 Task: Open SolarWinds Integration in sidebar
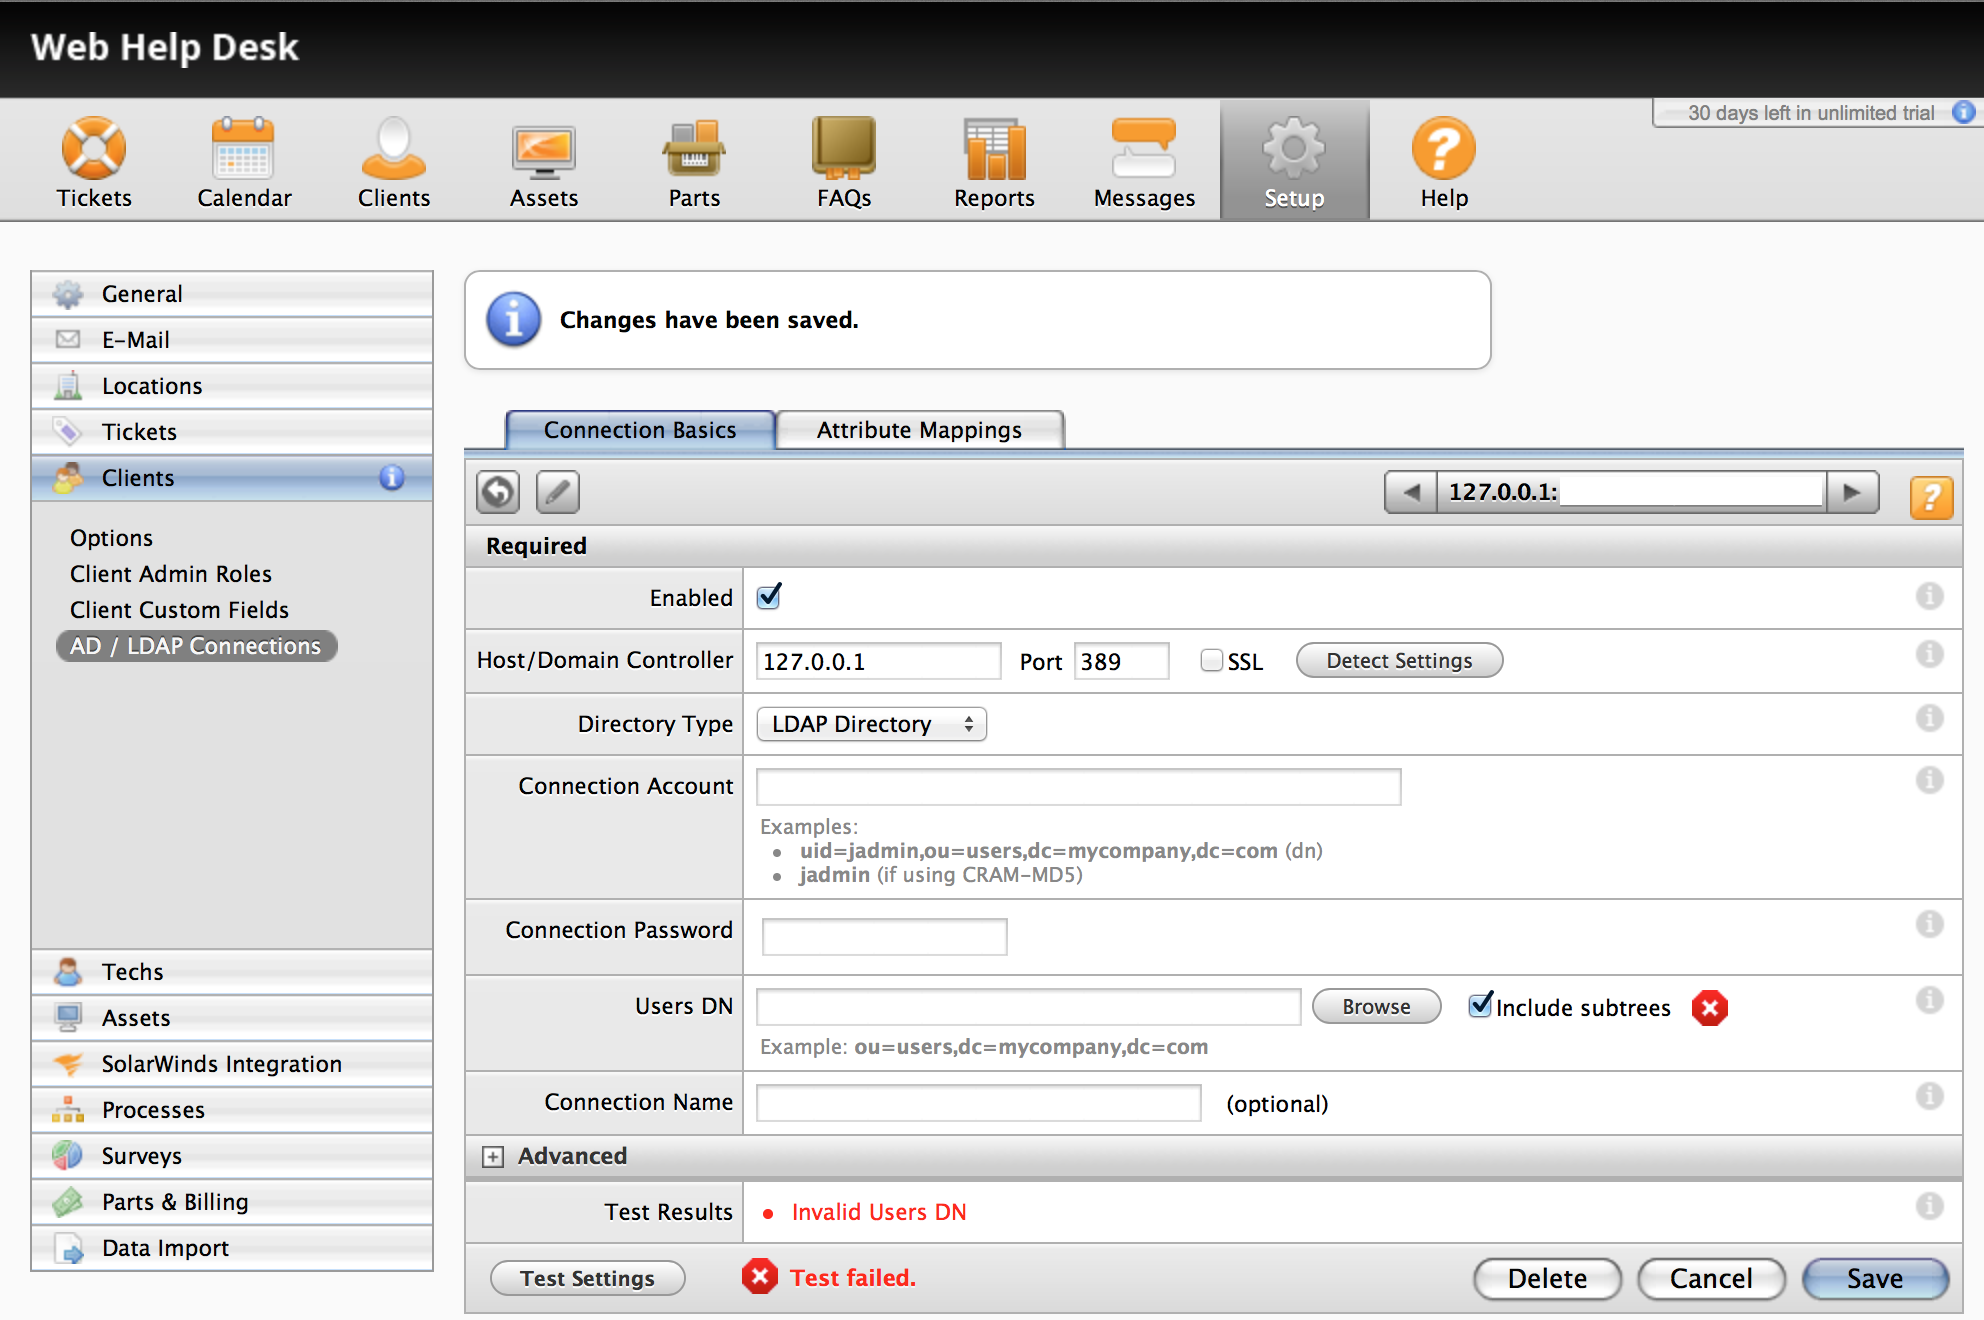[x=232, y=1064]
